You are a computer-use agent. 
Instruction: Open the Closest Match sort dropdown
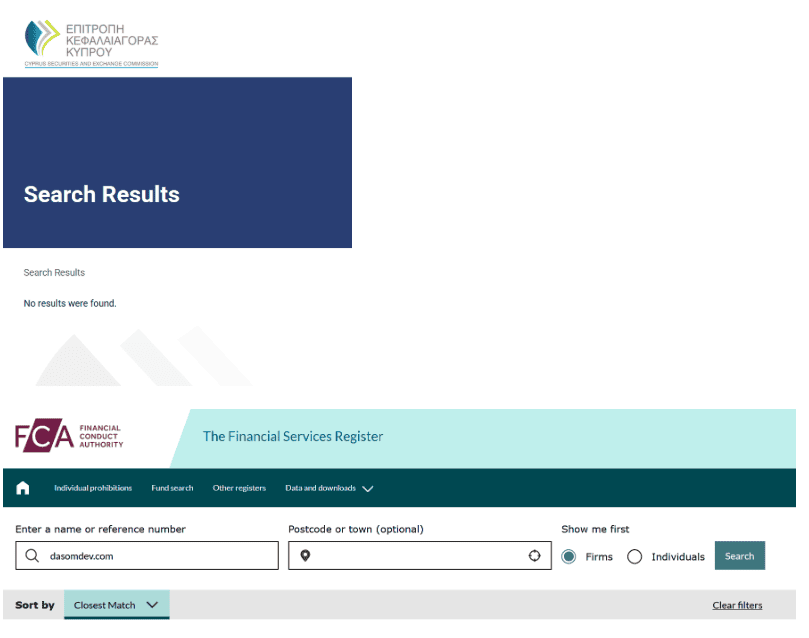click(x=116, y=605)
